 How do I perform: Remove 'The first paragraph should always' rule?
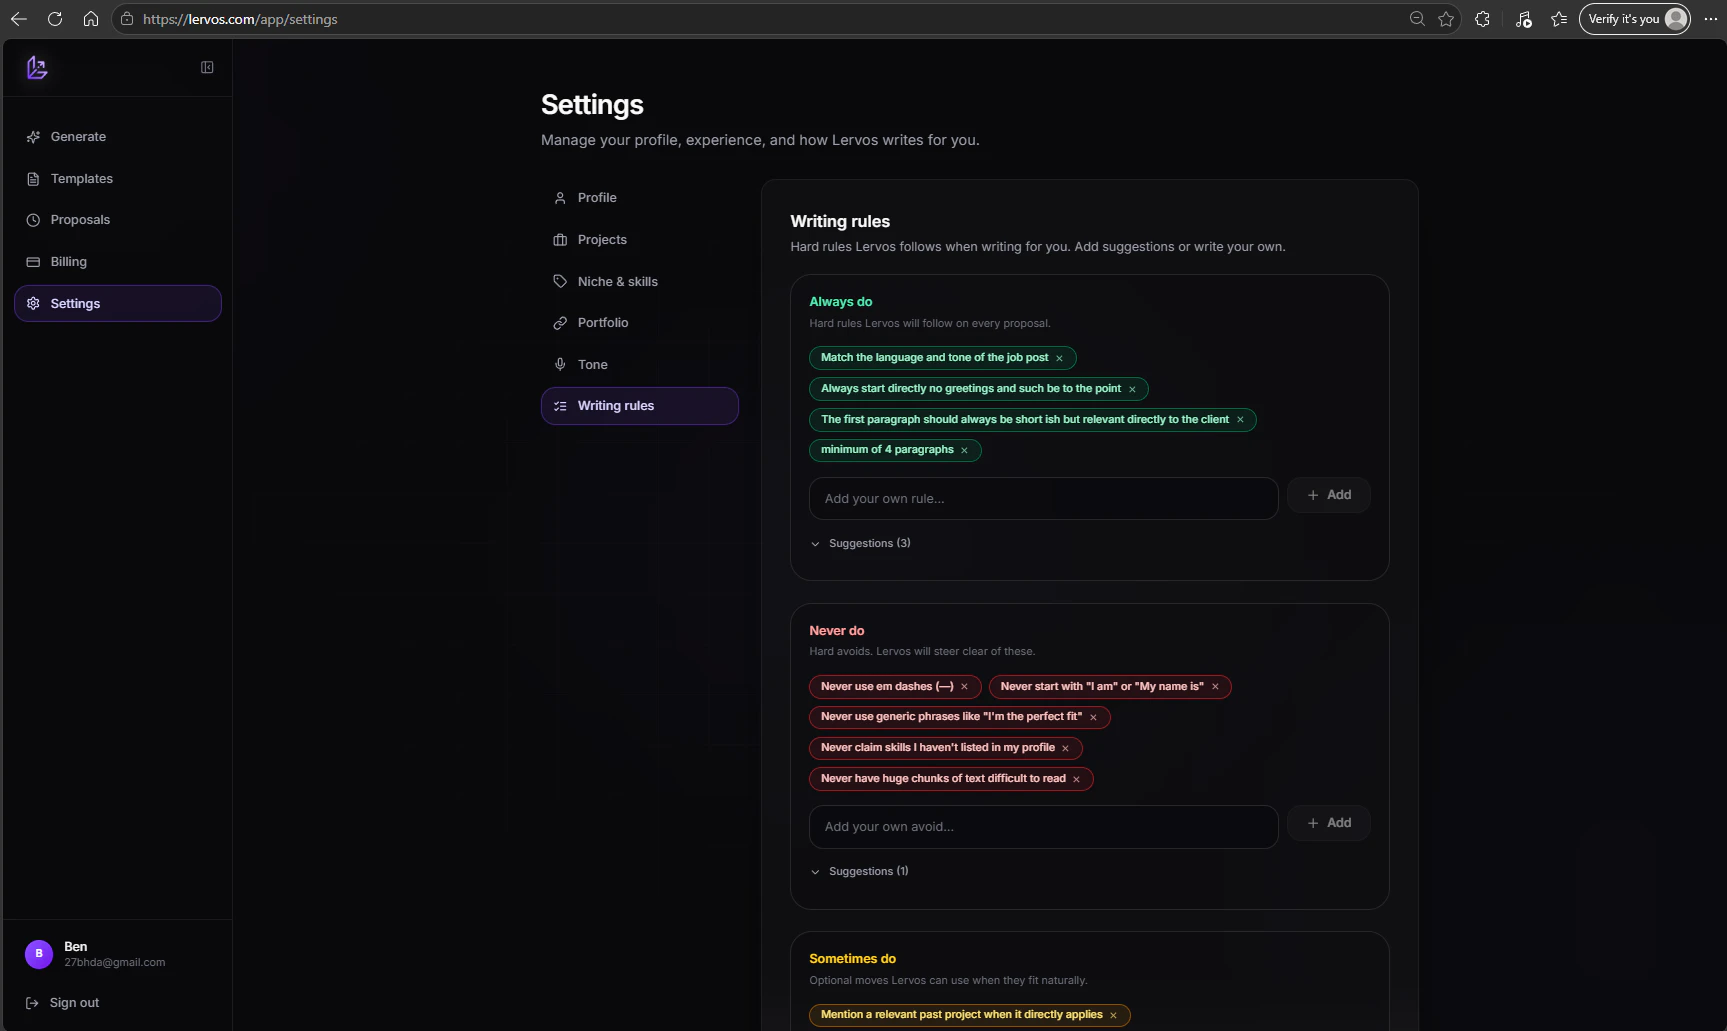(1240, 420)
